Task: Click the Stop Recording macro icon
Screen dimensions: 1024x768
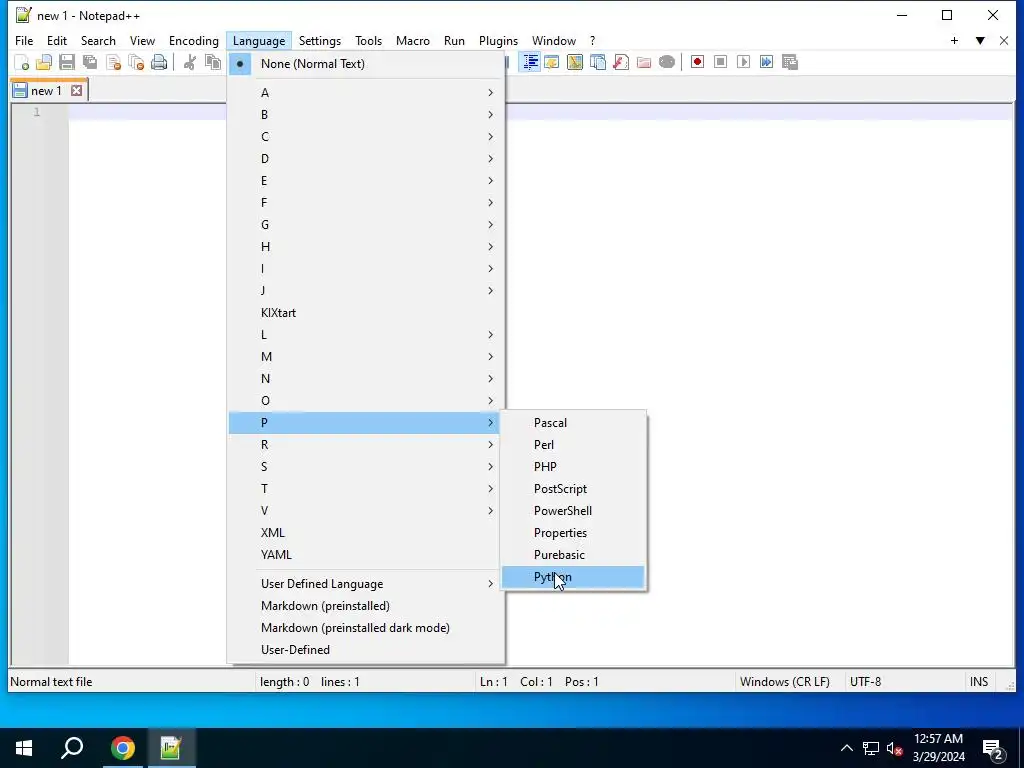Action: [720, 62]
